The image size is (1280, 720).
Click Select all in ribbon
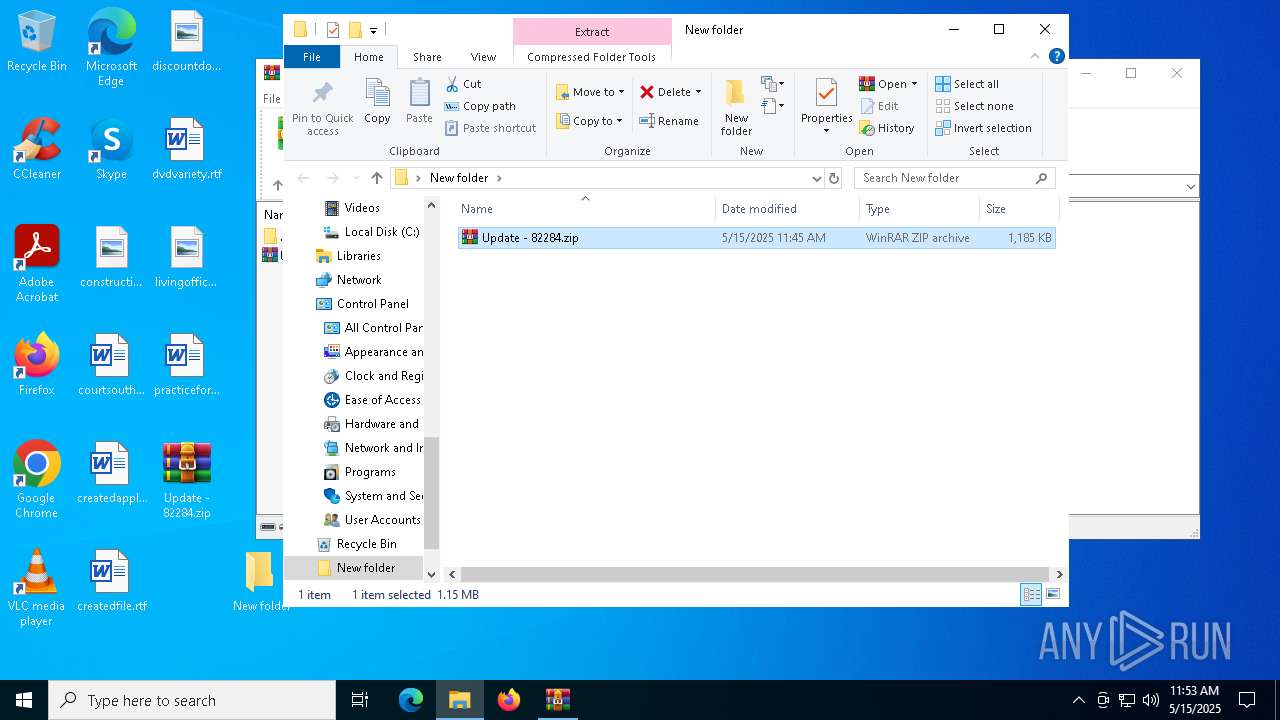coord(967,84)
